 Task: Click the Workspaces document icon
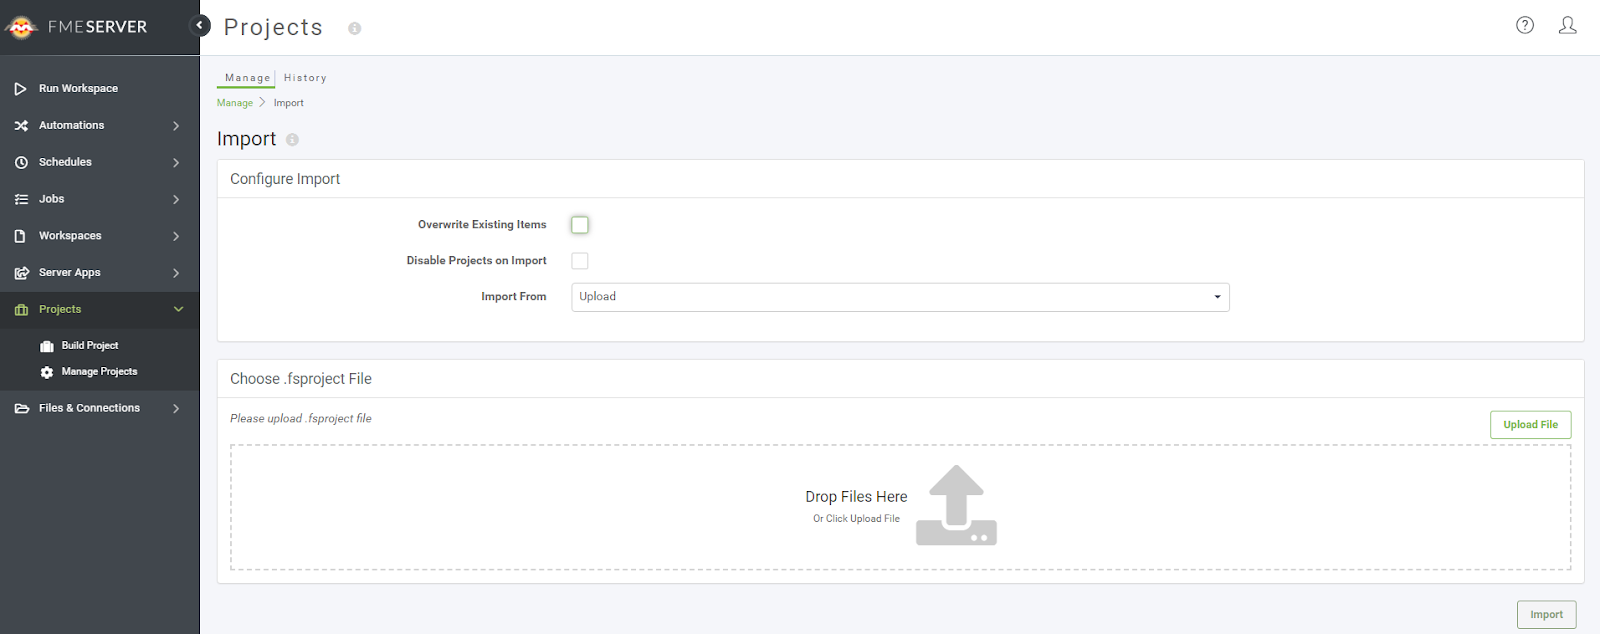coord(20,236)
